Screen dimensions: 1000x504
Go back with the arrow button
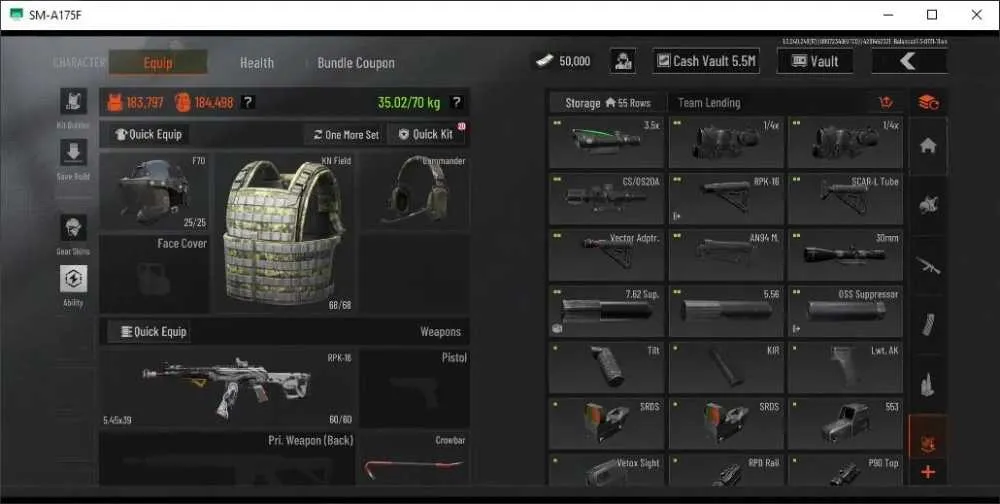pos(909,61)
